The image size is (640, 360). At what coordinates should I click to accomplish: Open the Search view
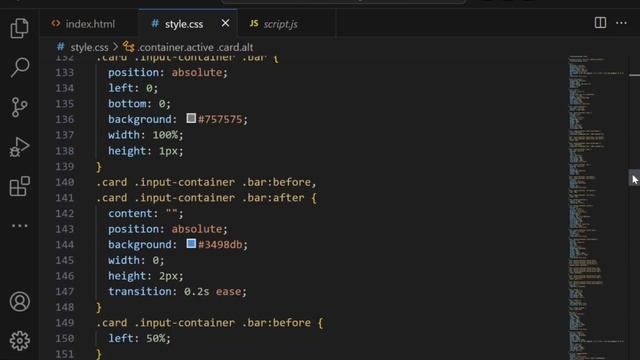pos(19,67)
